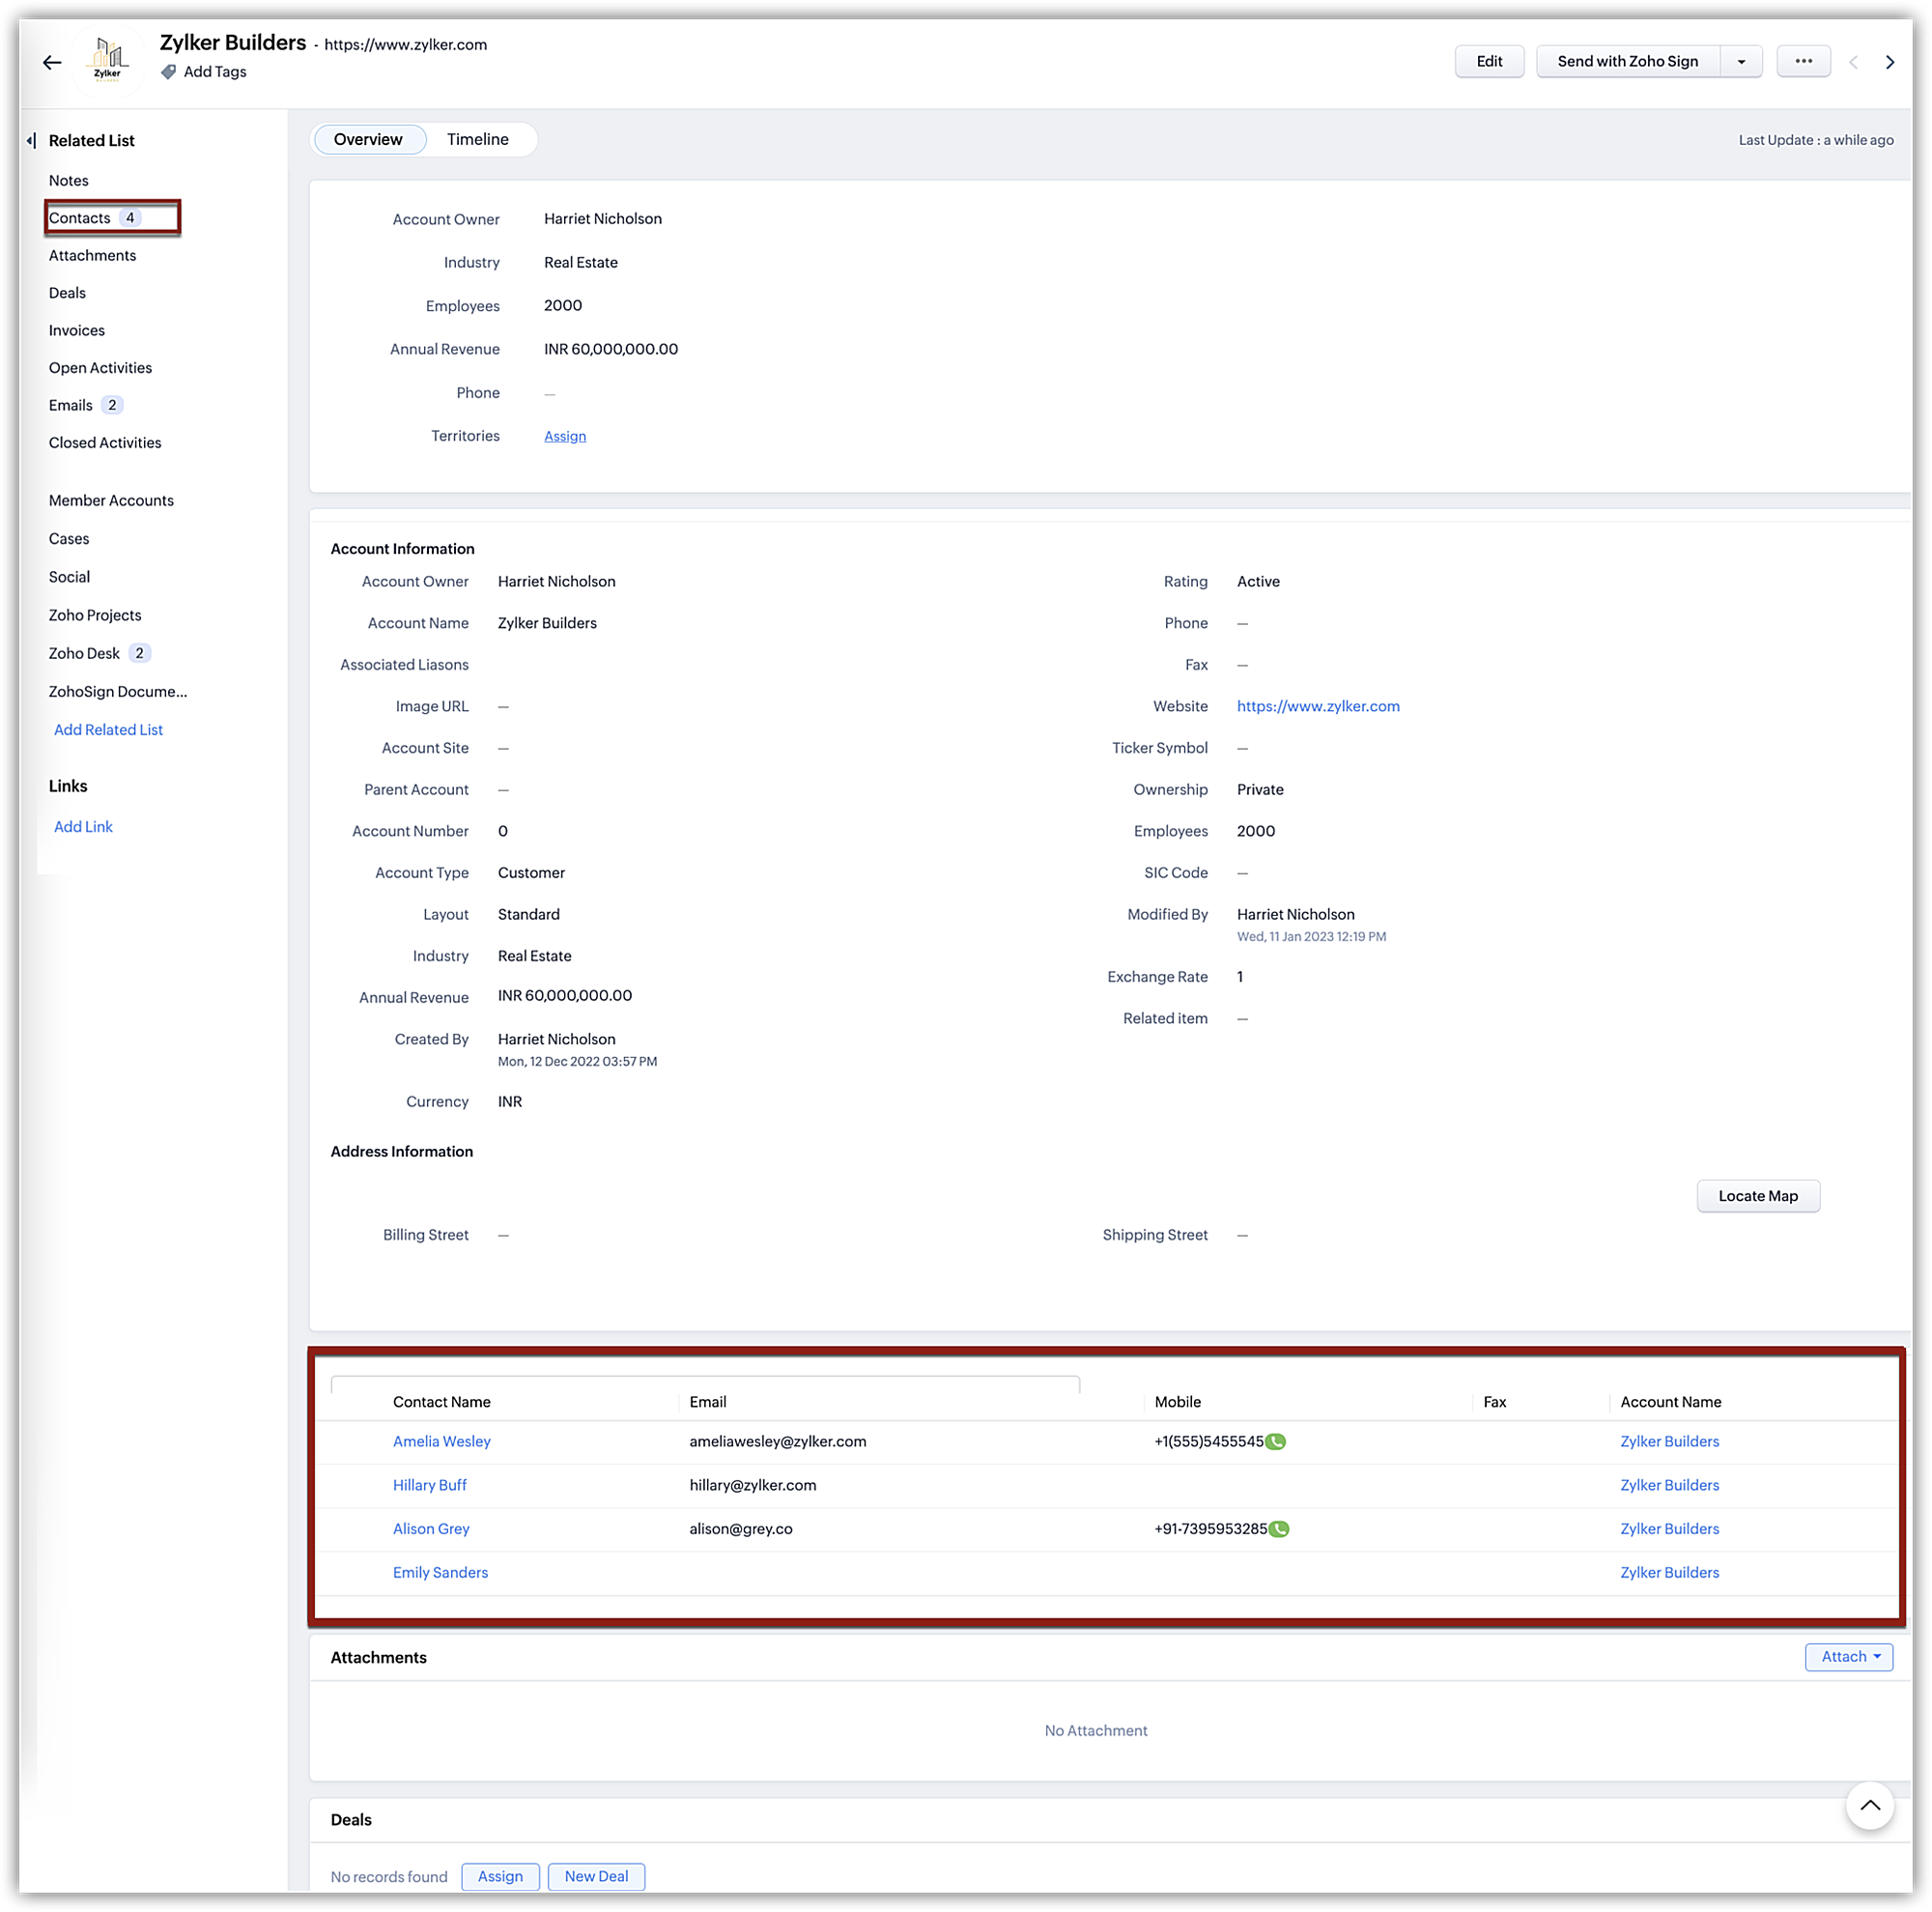
Task: Click New Deal button in Deals section
Action: 596,1876
